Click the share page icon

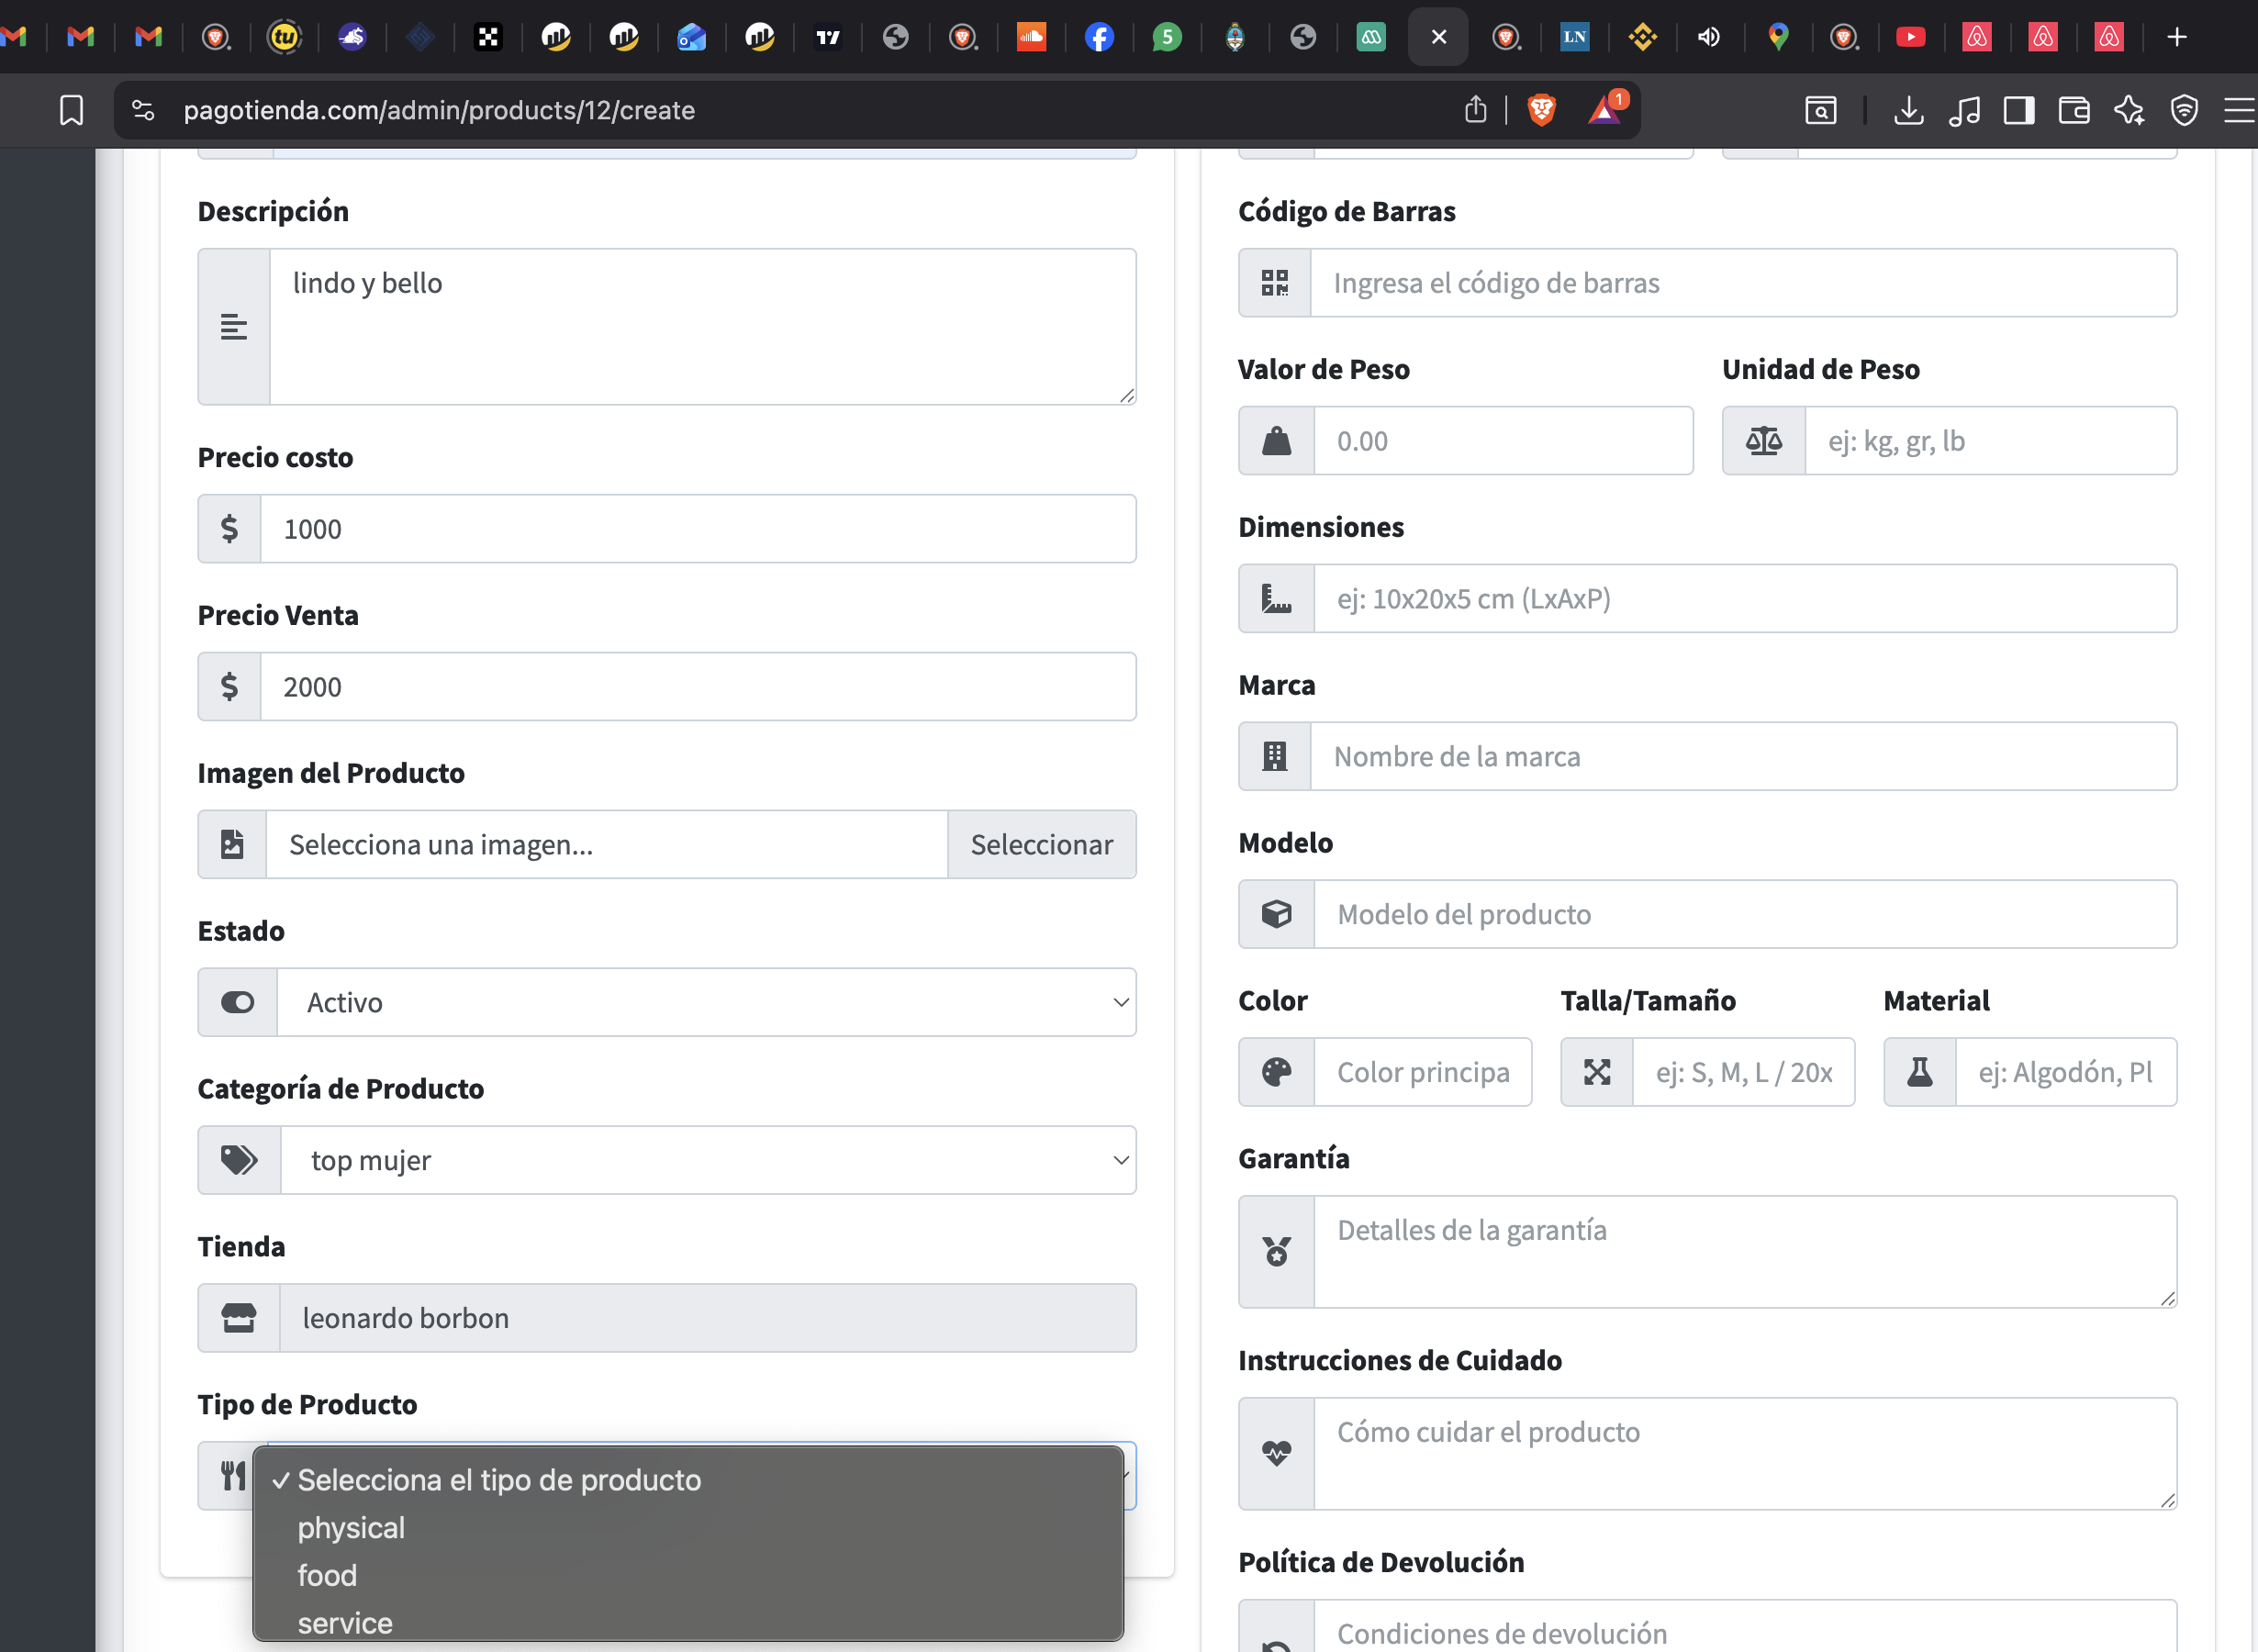[x=1475, y=109]
